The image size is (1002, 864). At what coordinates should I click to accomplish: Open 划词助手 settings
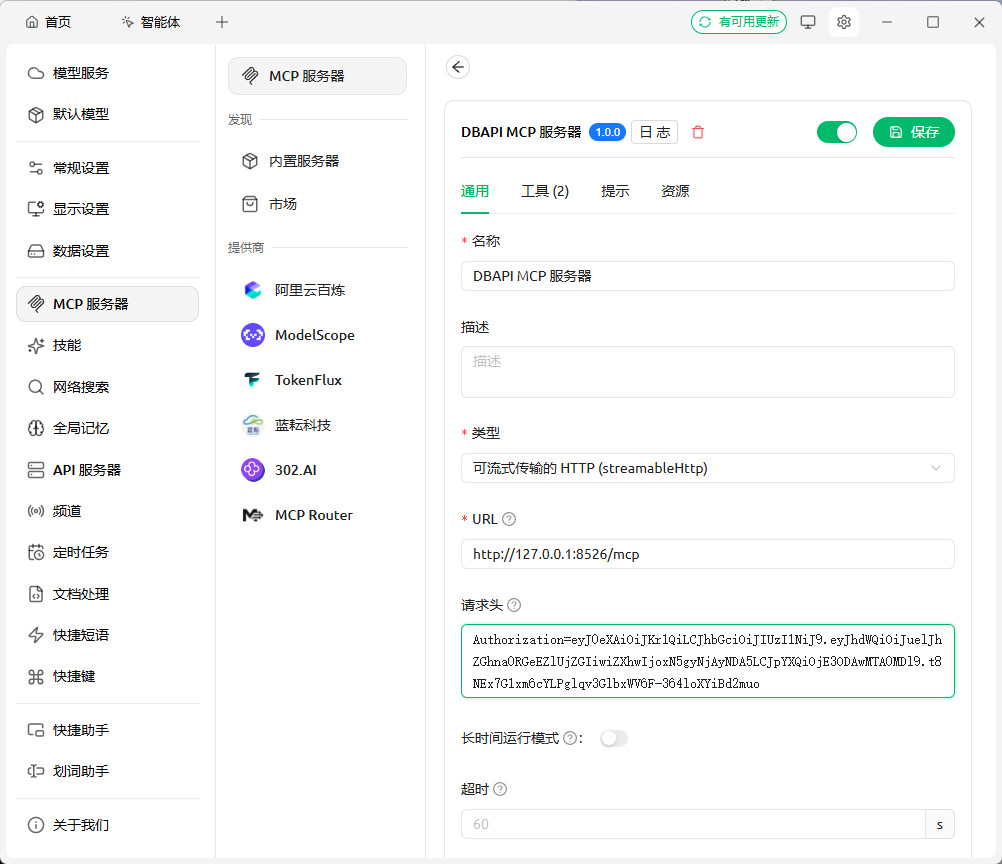click(107, 771)
